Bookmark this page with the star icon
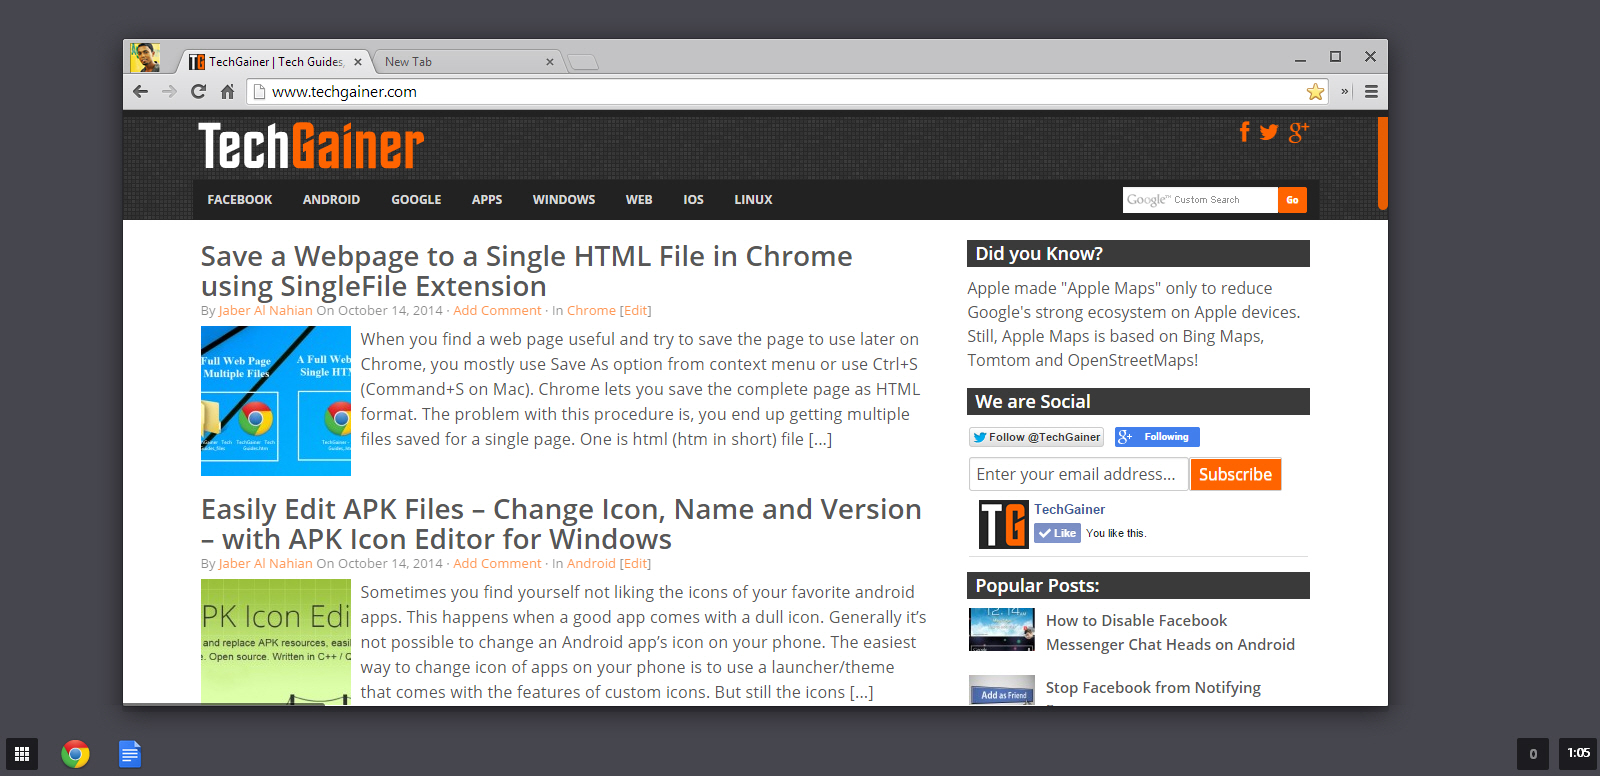 [1315, 92]
